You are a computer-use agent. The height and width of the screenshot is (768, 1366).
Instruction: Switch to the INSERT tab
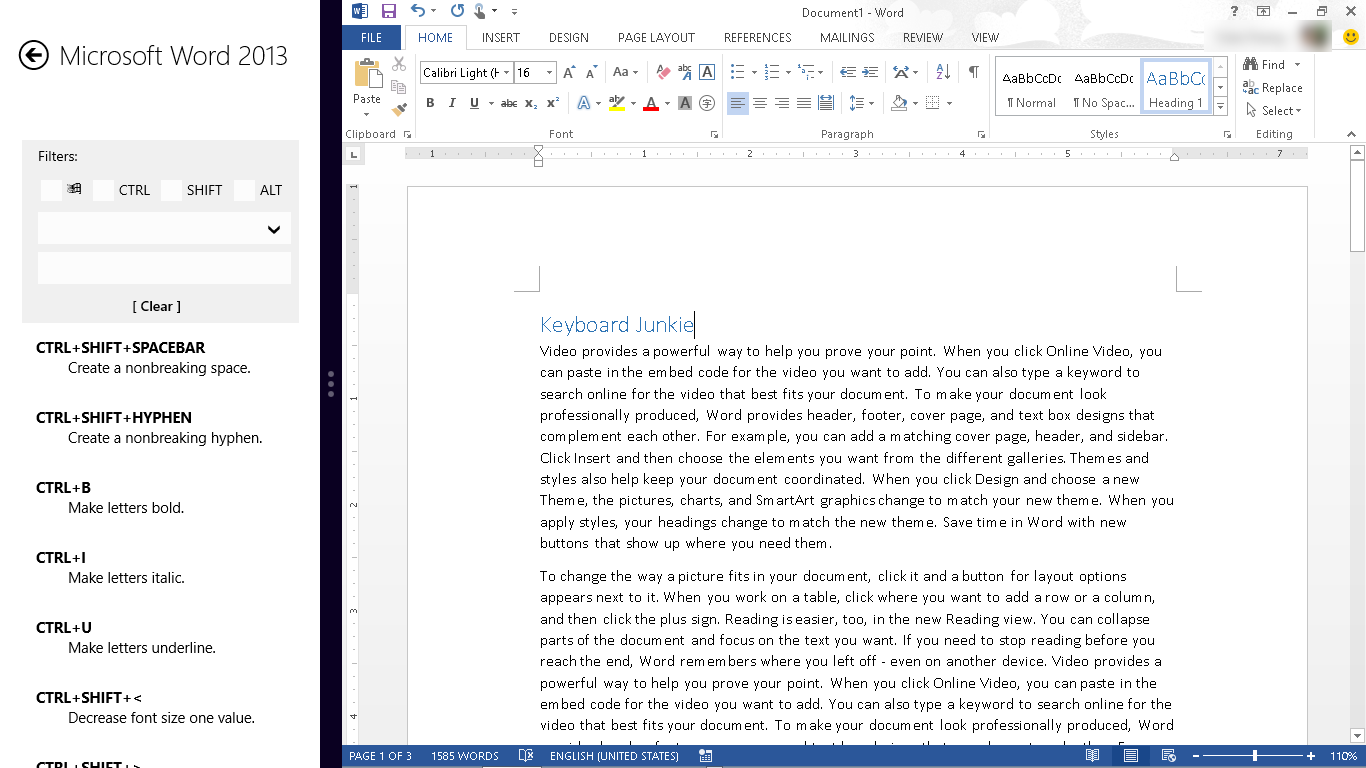tap(501, 38)
